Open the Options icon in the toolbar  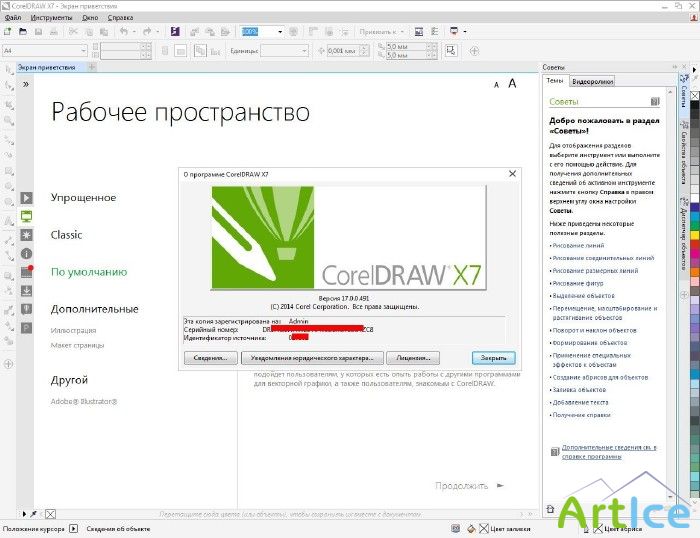[434, 32]
